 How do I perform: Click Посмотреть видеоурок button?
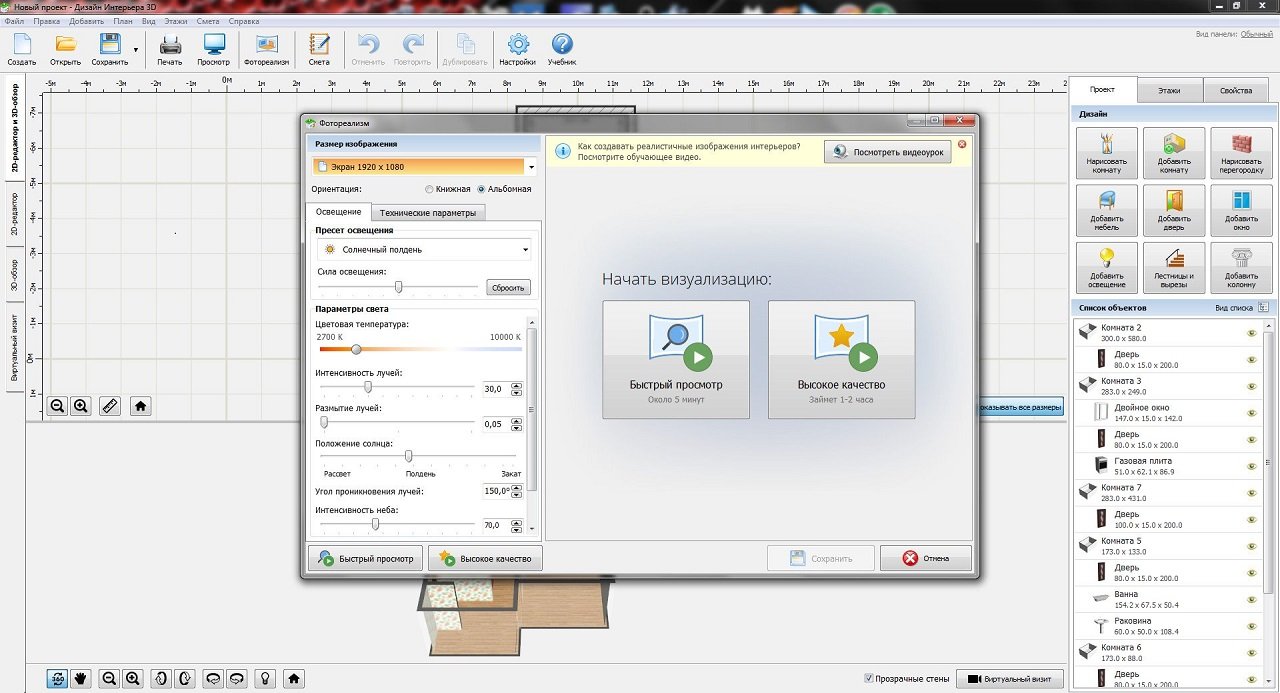[x=887, y=152]
